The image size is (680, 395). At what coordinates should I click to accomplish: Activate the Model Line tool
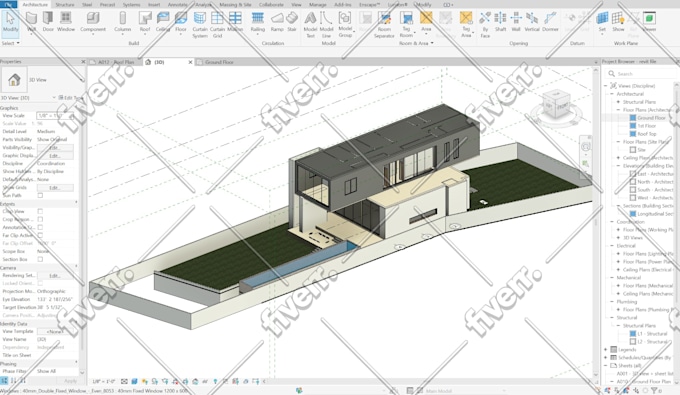click(326, 25)
